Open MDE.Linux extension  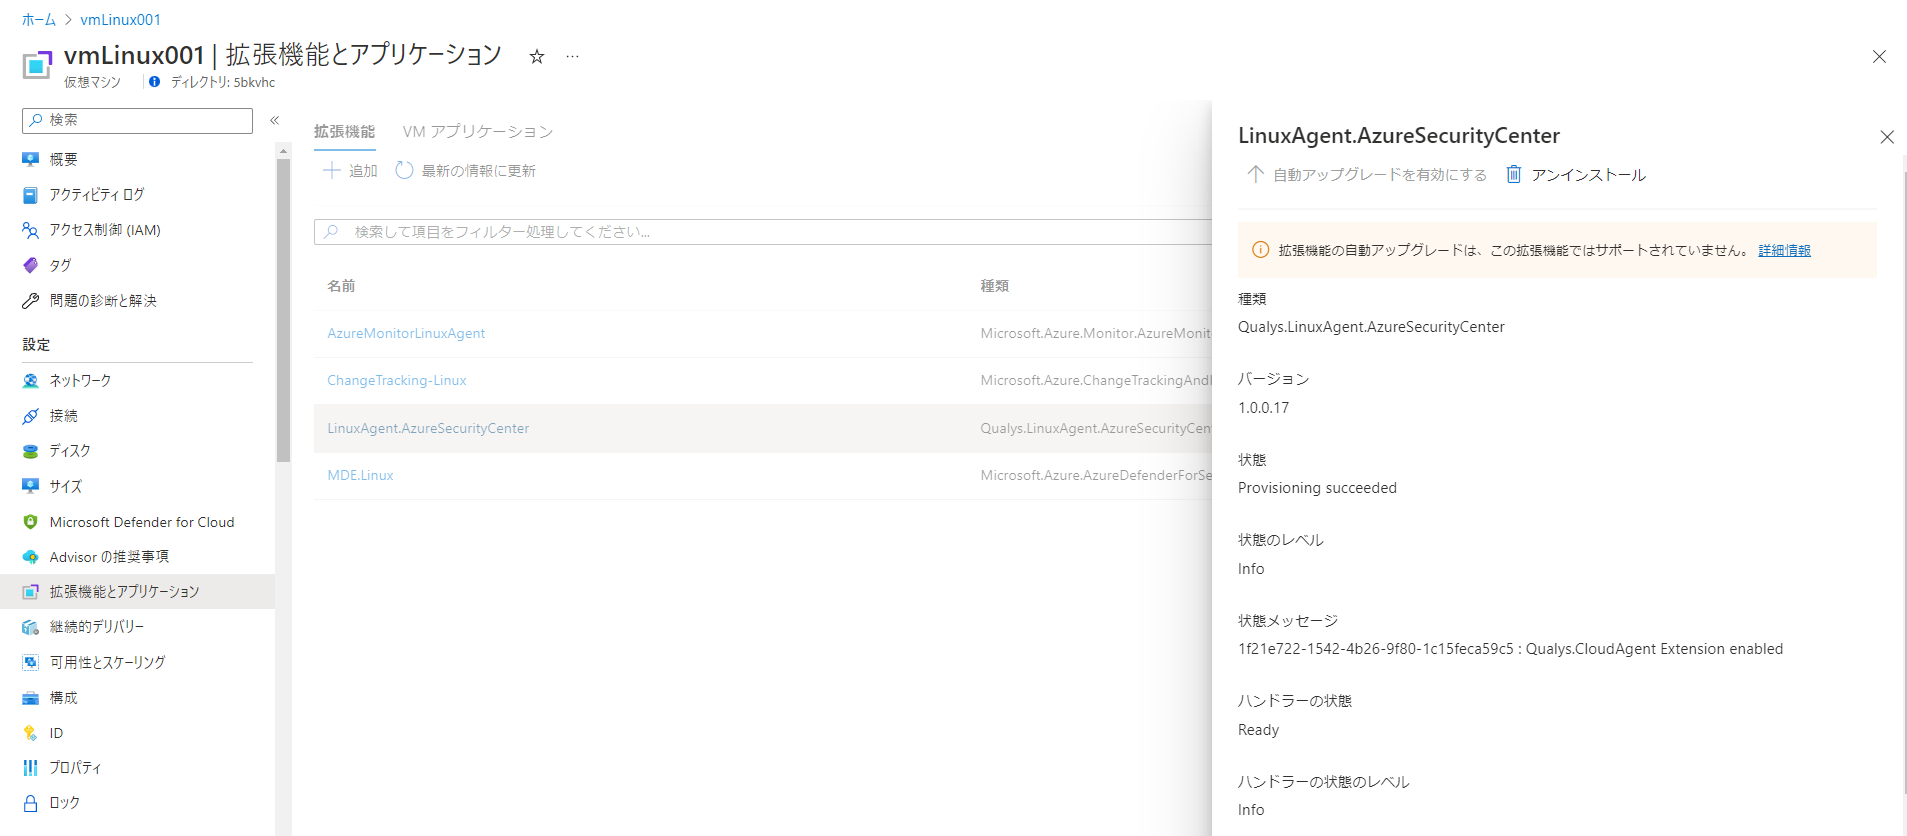(360, 475)
